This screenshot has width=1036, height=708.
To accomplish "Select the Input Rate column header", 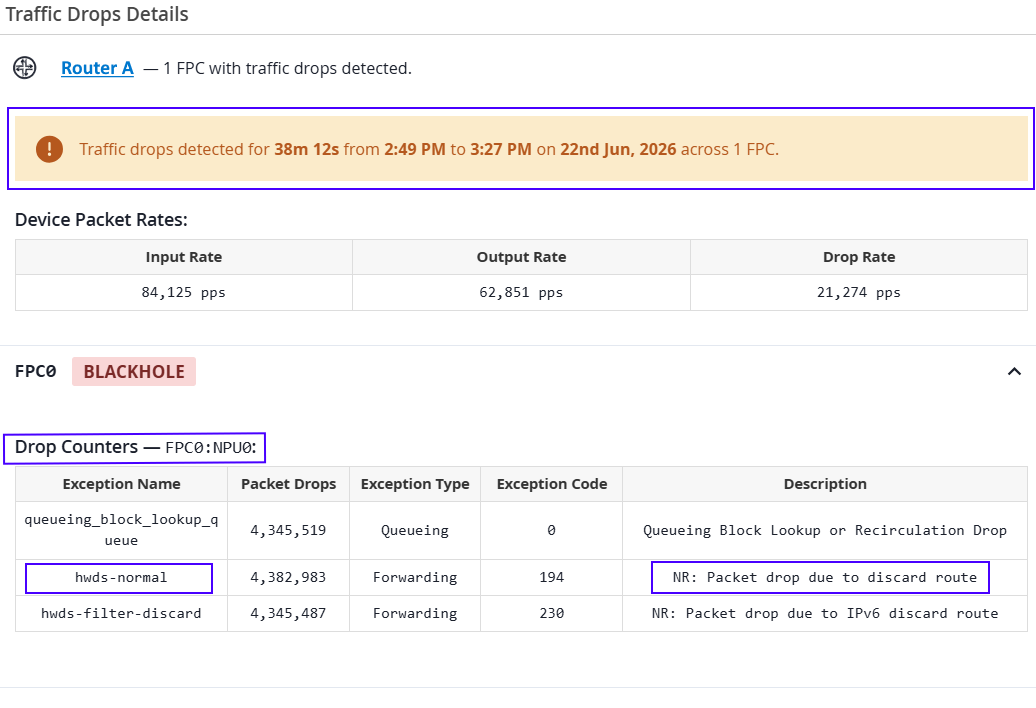I will click(x=184, y=257).
